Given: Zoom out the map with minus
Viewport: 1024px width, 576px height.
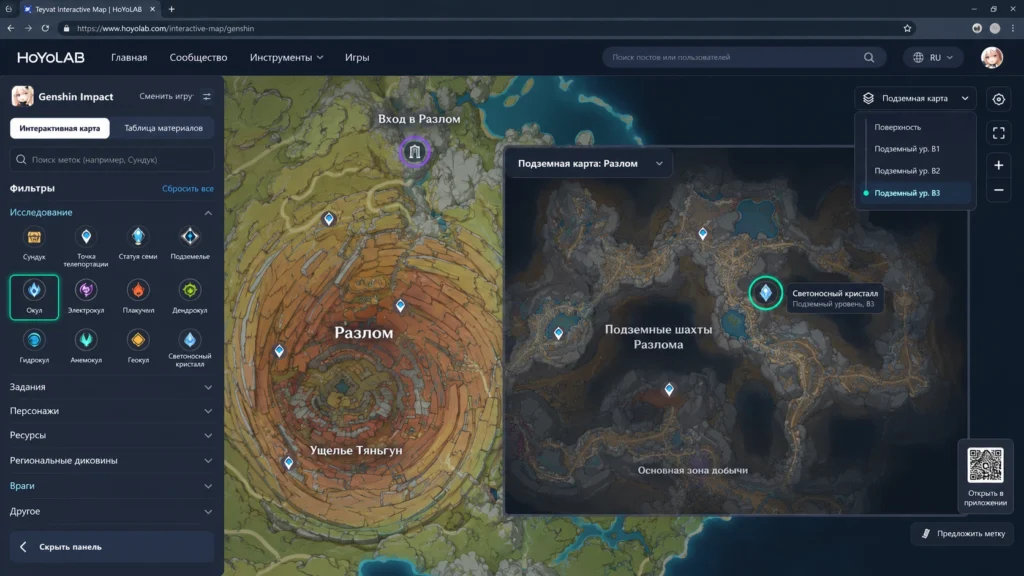Looking at the screenshot, I should (999, 190).
